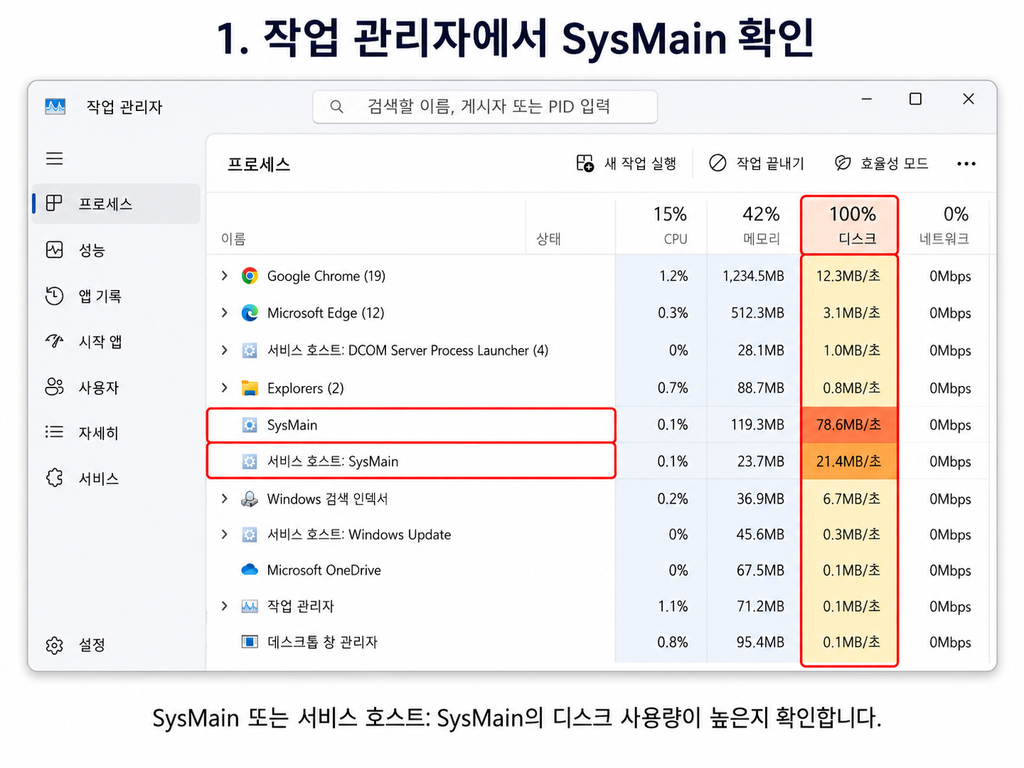The image size is (1024, 768).
Task: Switch to the 시작 앱 tab
Action: click(116, 342)
